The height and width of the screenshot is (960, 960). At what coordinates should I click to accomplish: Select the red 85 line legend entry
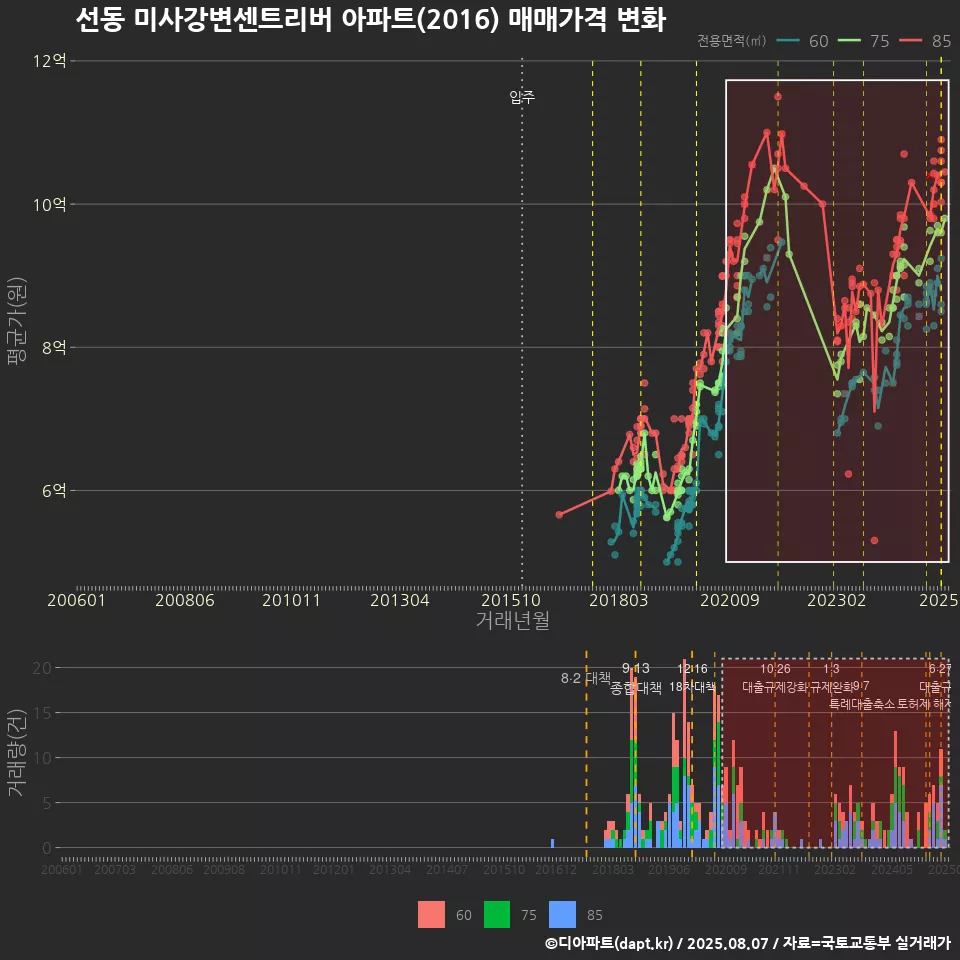925,41
